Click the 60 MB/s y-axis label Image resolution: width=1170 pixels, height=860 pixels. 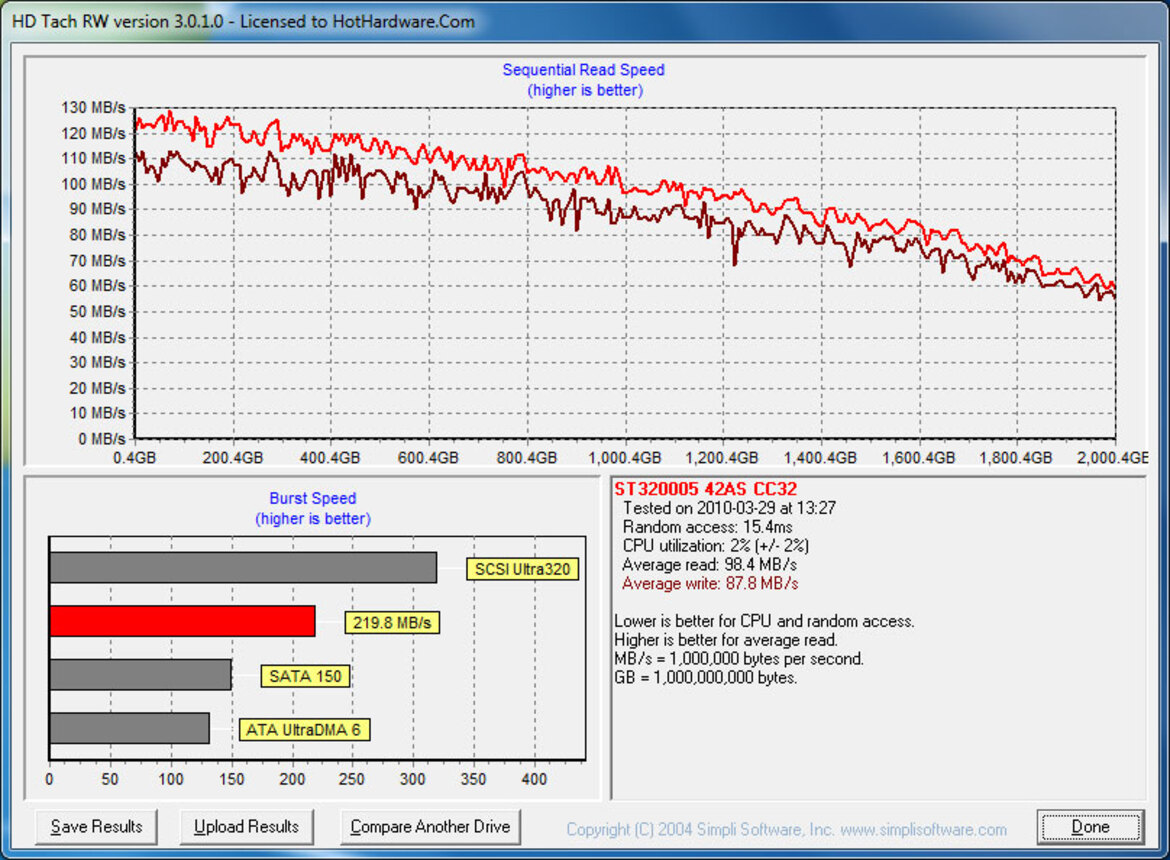[x=97, y=286]
